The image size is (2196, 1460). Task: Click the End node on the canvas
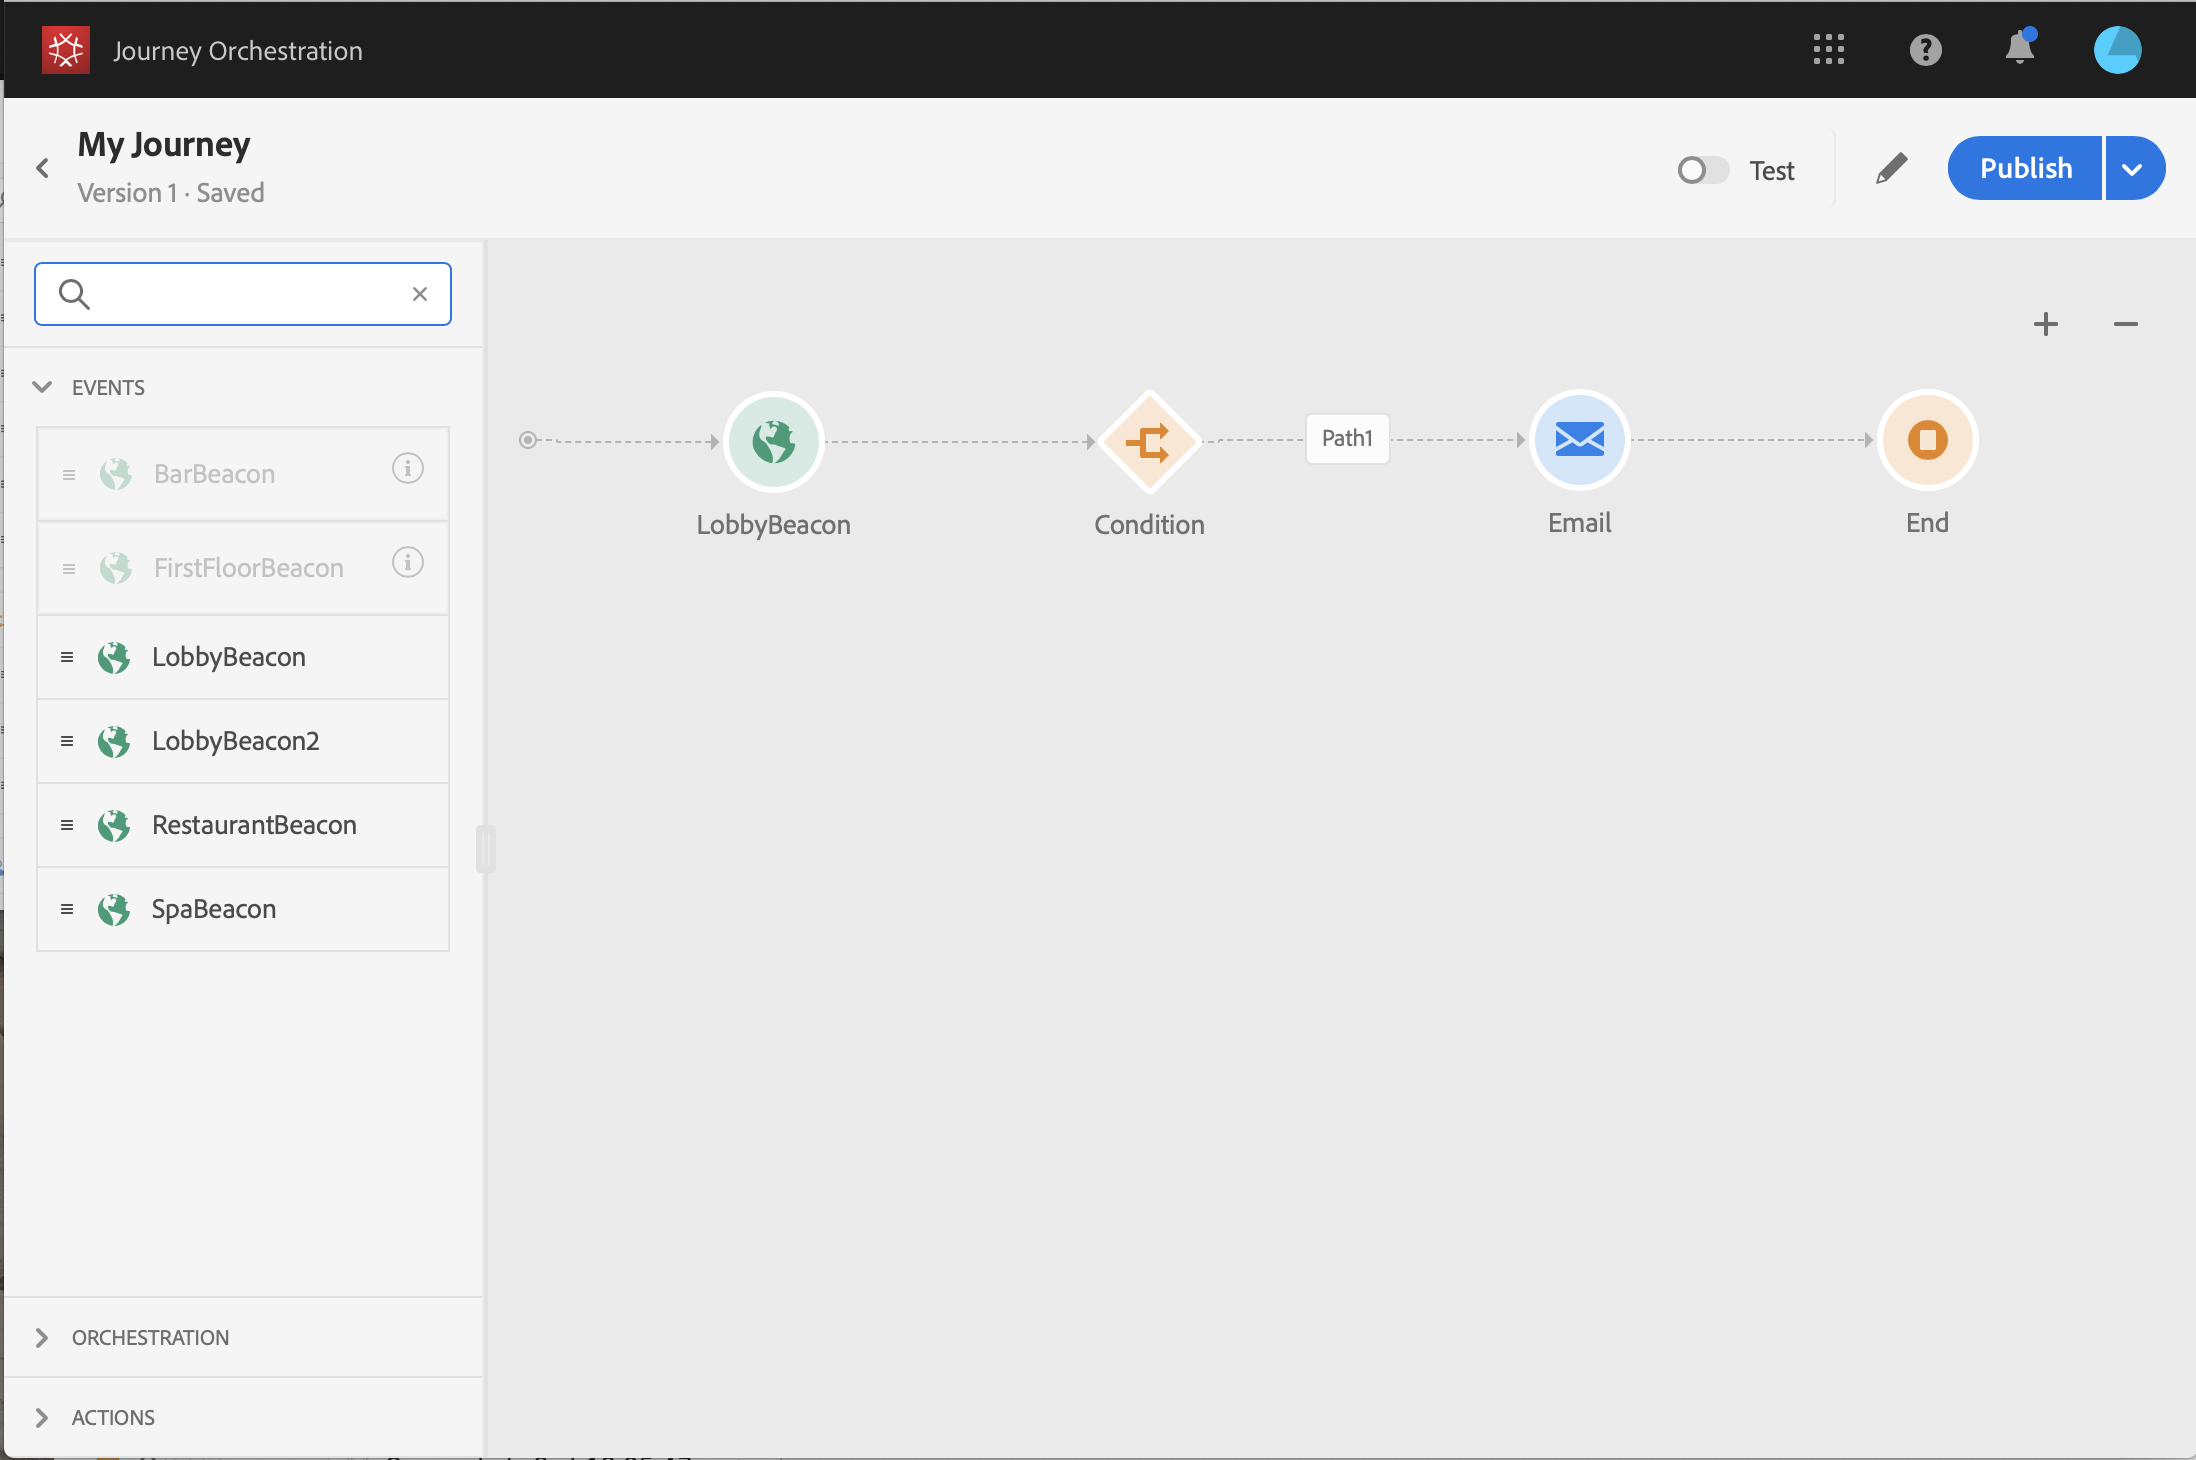pyautogui.click(x=1926, y=439)
